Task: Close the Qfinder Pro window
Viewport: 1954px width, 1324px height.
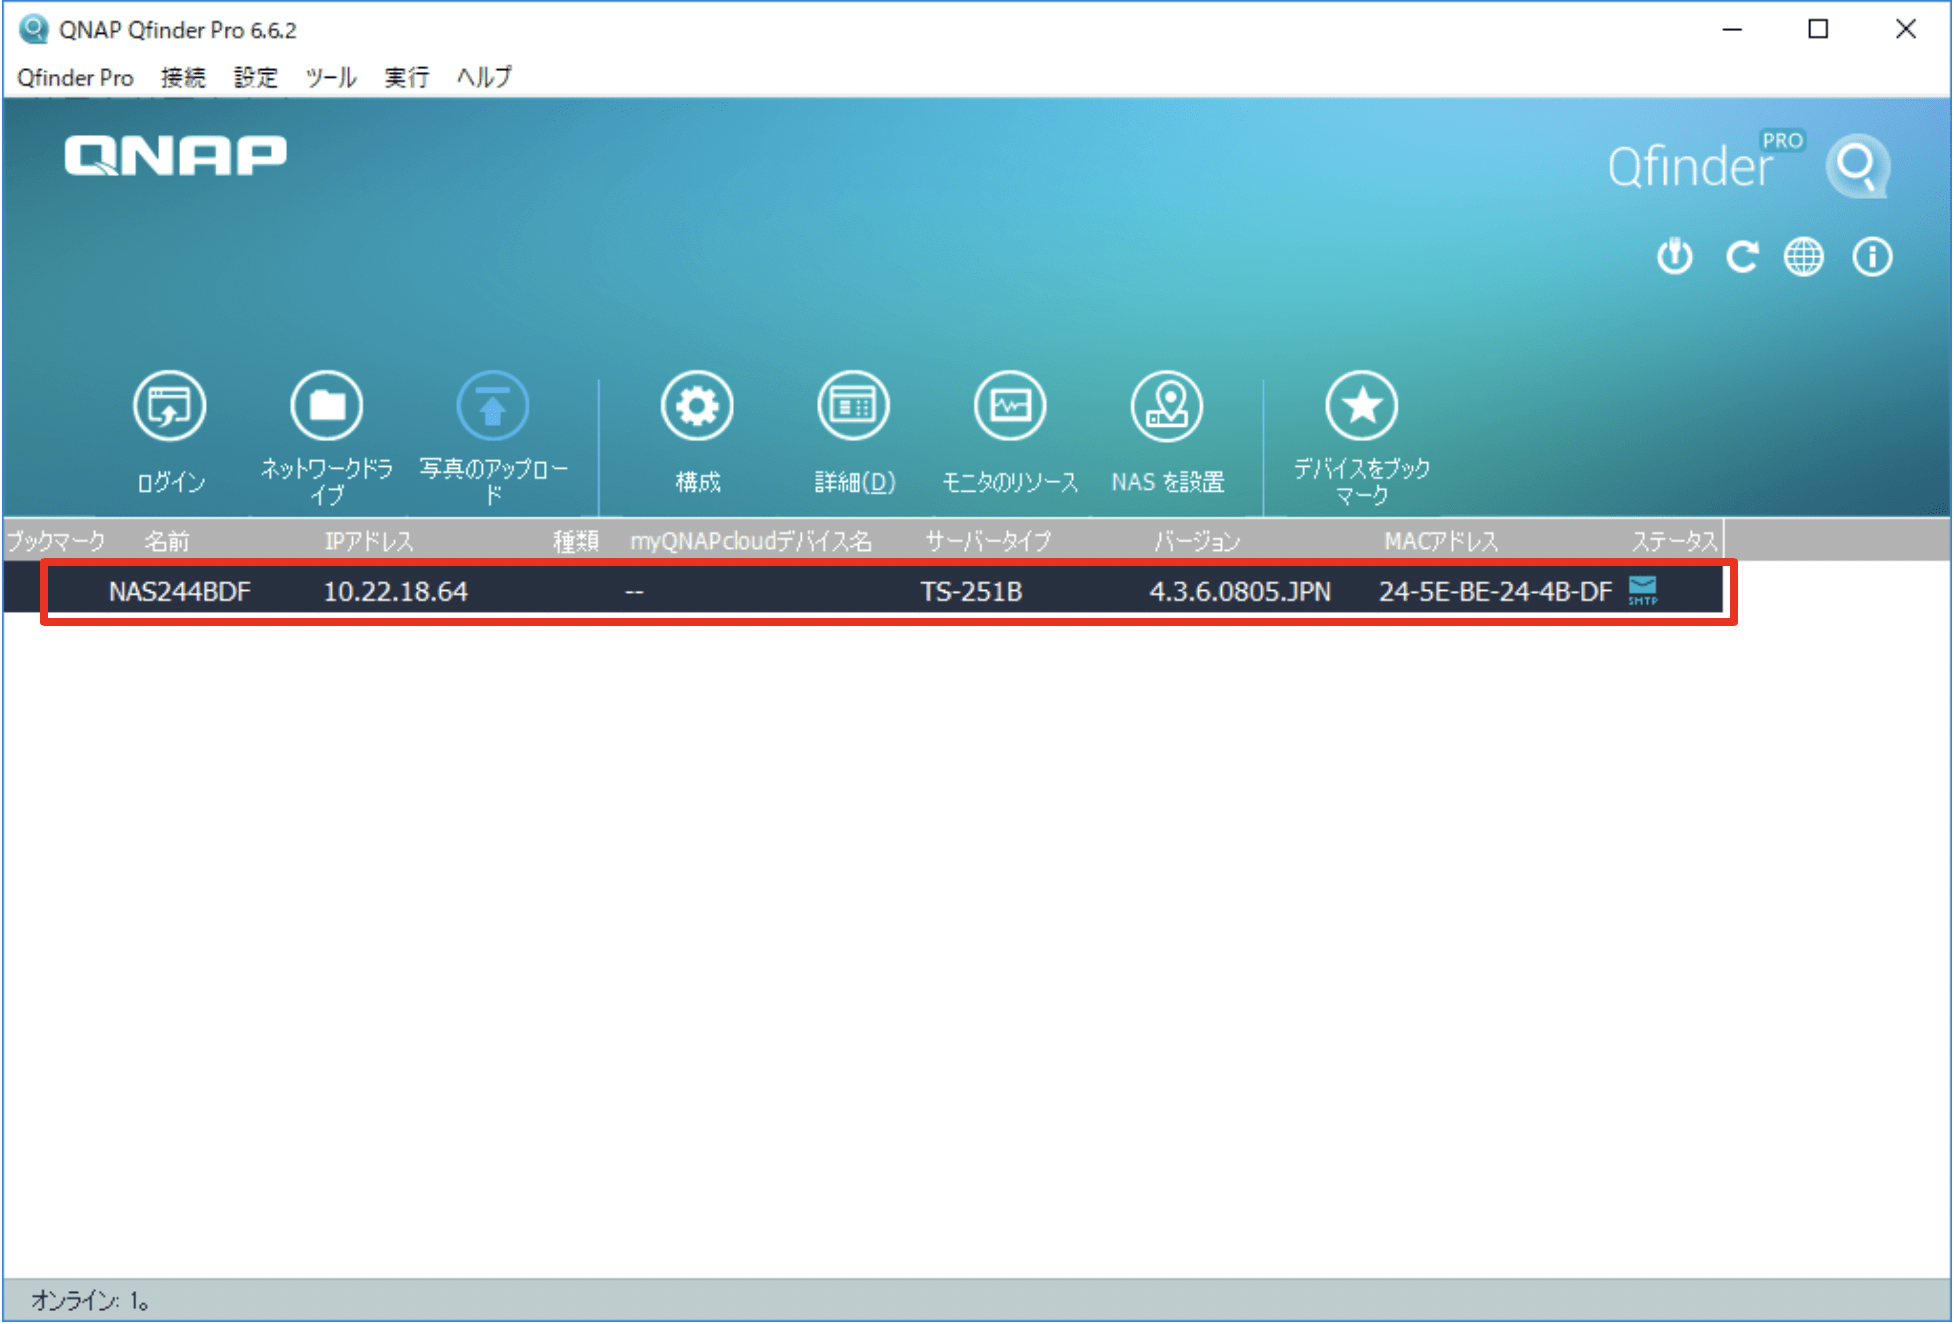Action: 1905,30
